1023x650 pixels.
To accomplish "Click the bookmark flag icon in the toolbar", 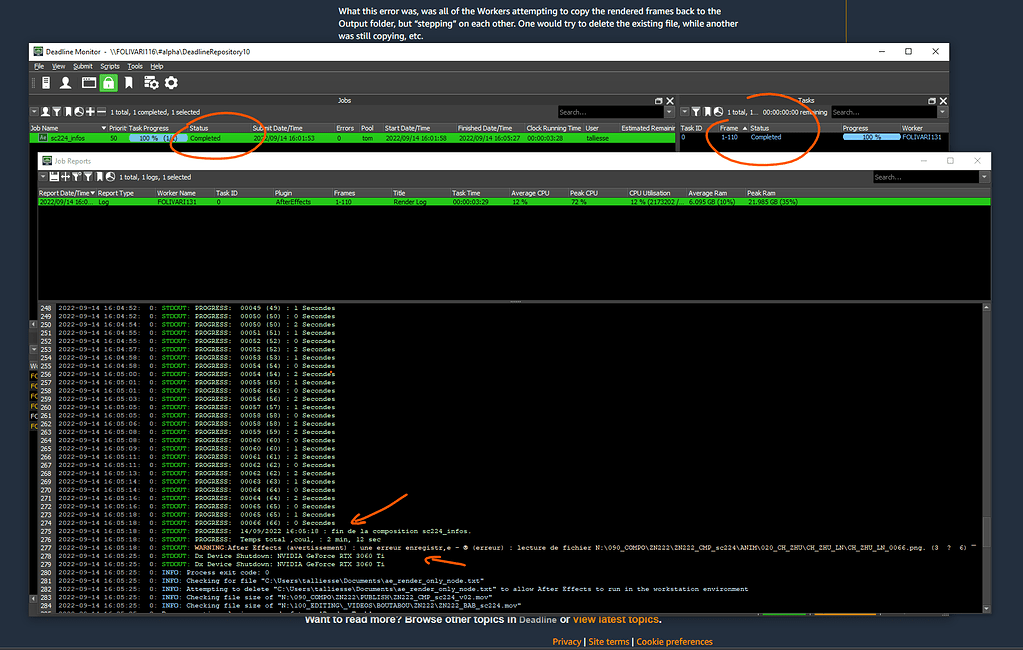I will point(129,81).
